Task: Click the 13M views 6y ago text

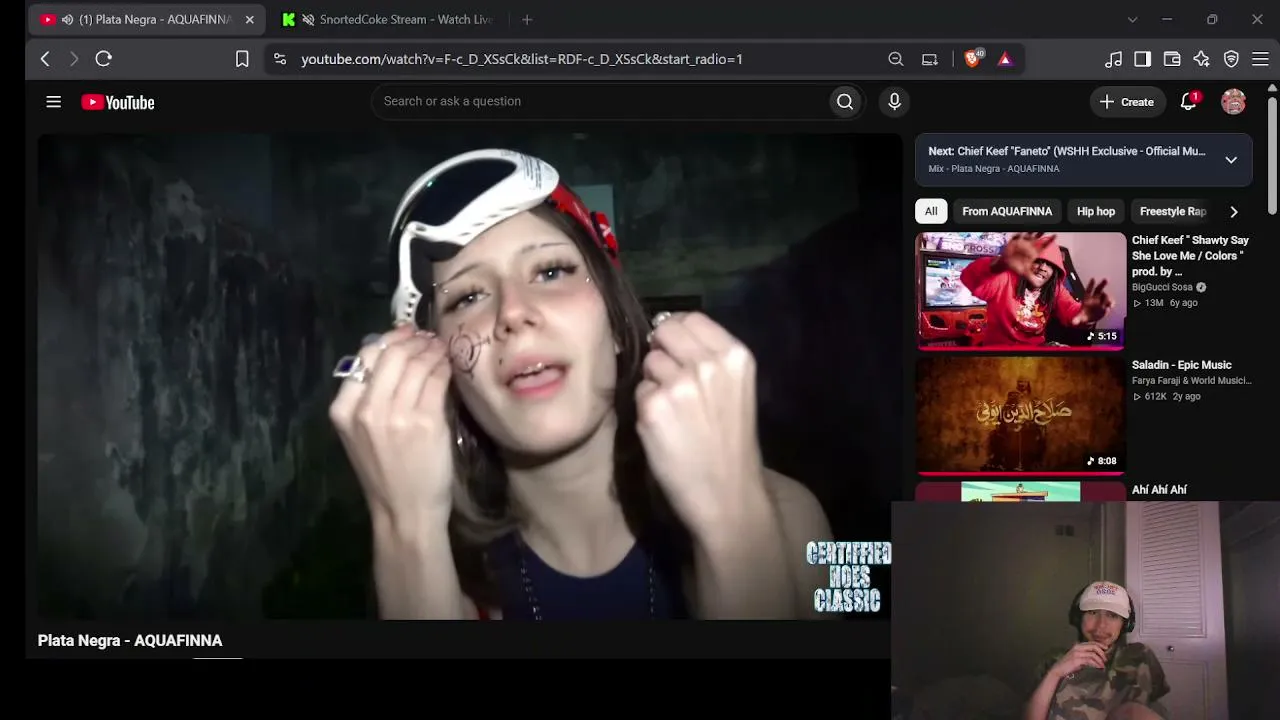Action: (1165, 303)
